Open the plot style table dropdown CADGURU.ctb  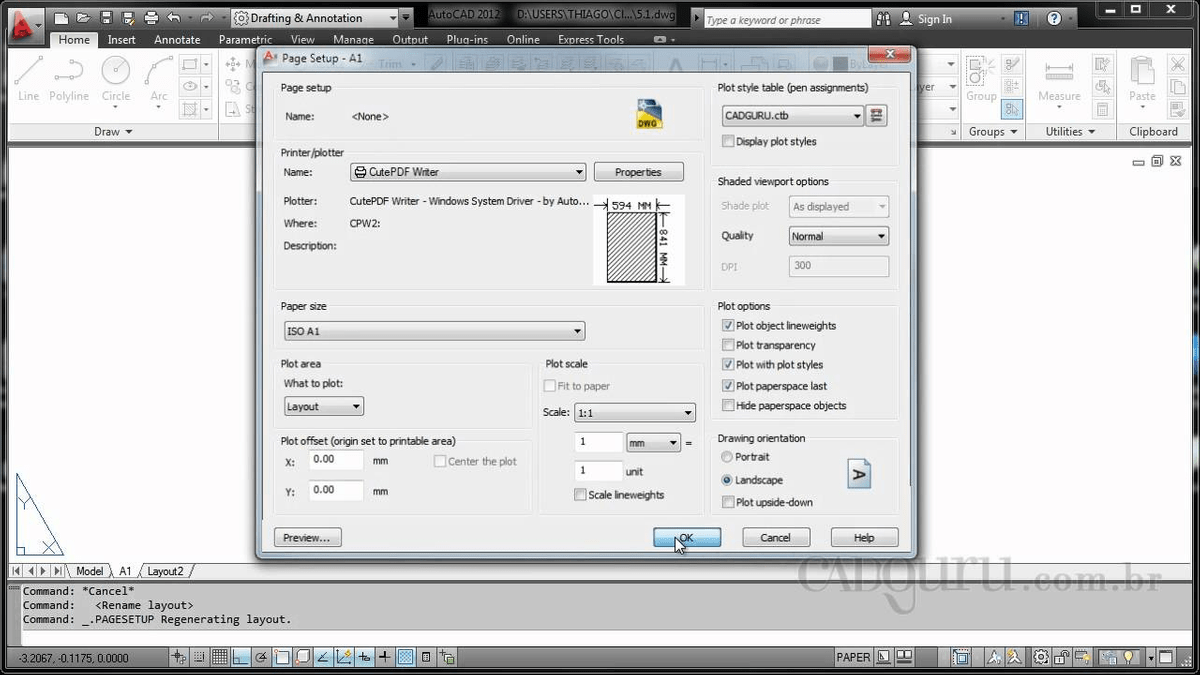[x=792, y=116]
